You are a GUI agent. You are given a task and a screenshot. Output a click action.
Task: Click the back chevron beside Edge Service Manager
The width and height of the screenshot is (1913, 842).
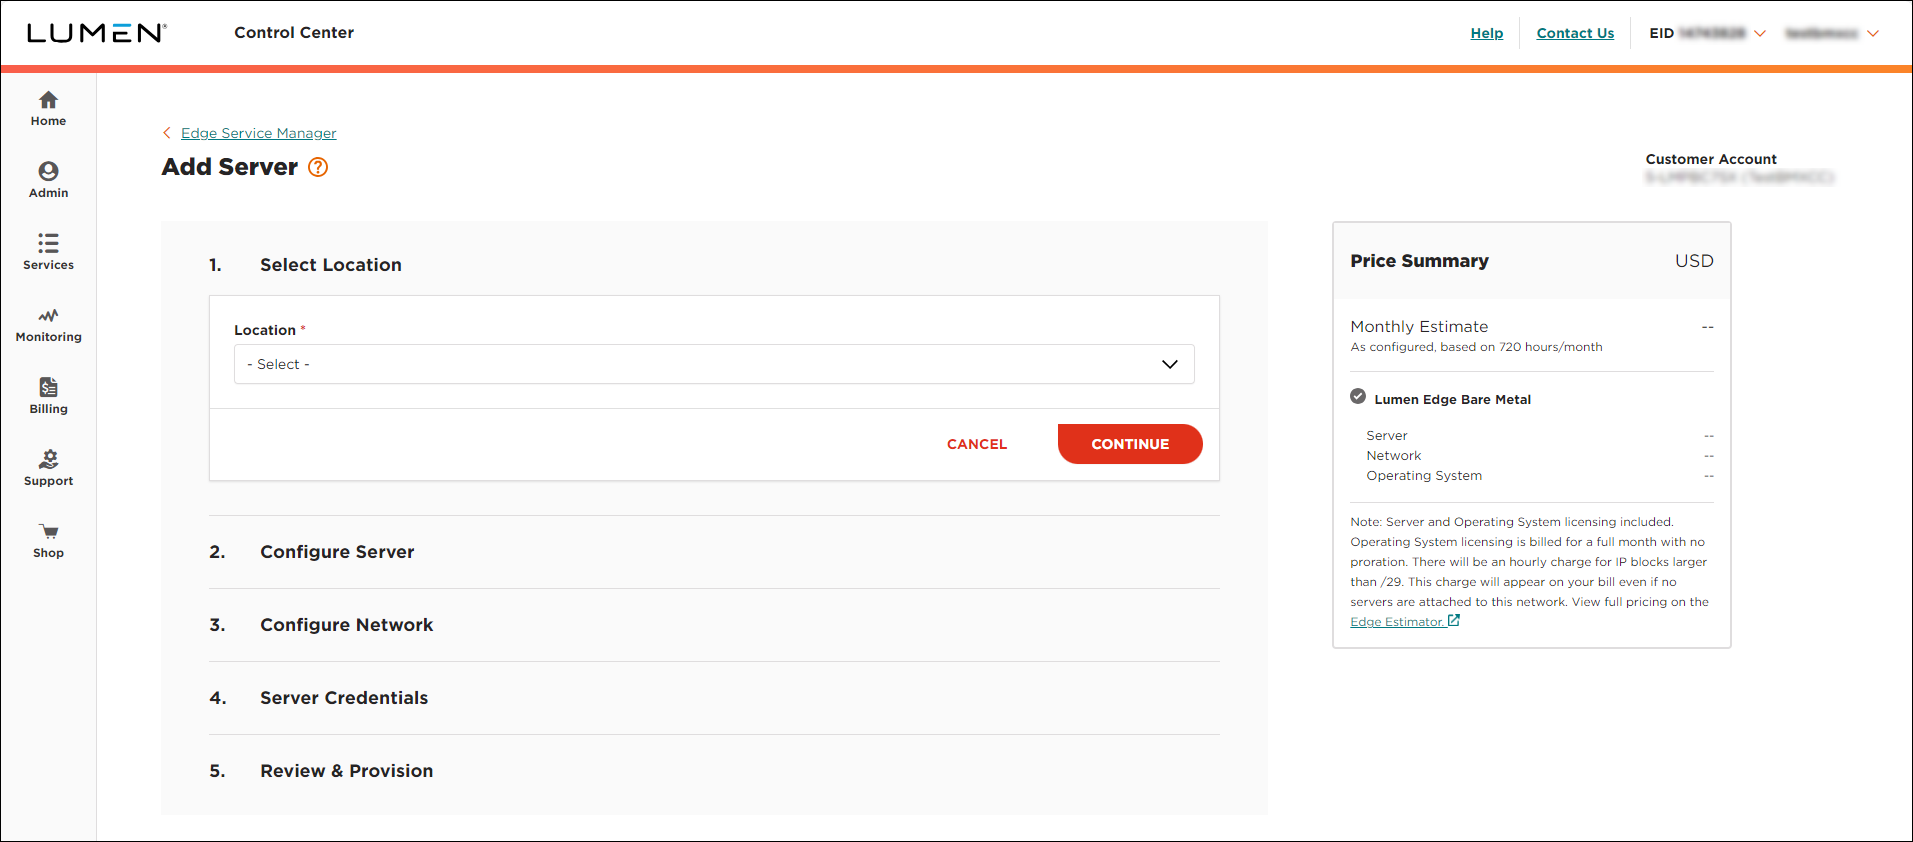[x=167, y=133]
